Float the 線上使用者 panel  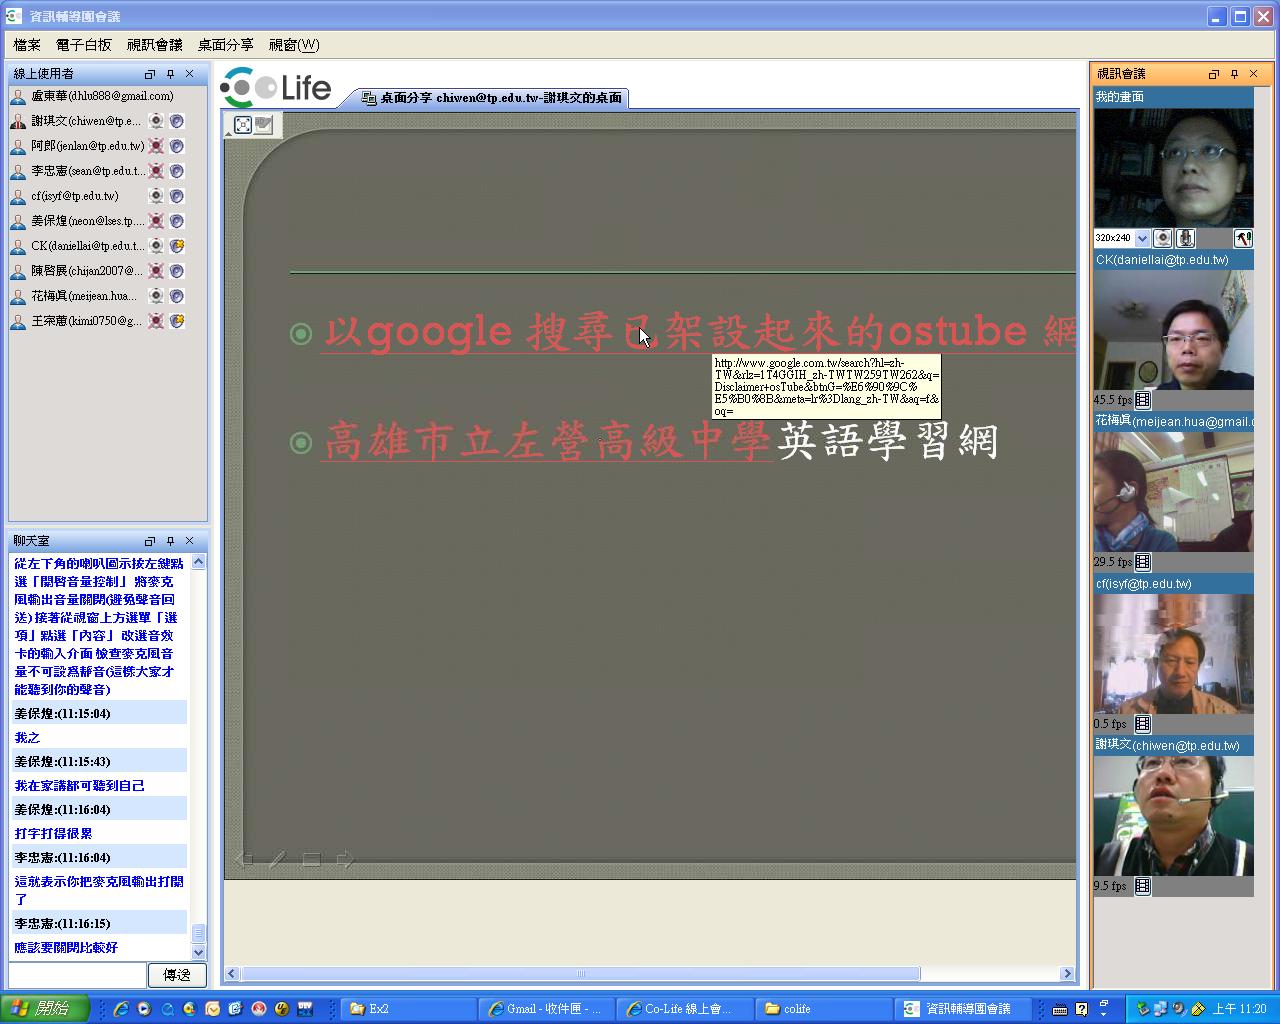point(150,74)
